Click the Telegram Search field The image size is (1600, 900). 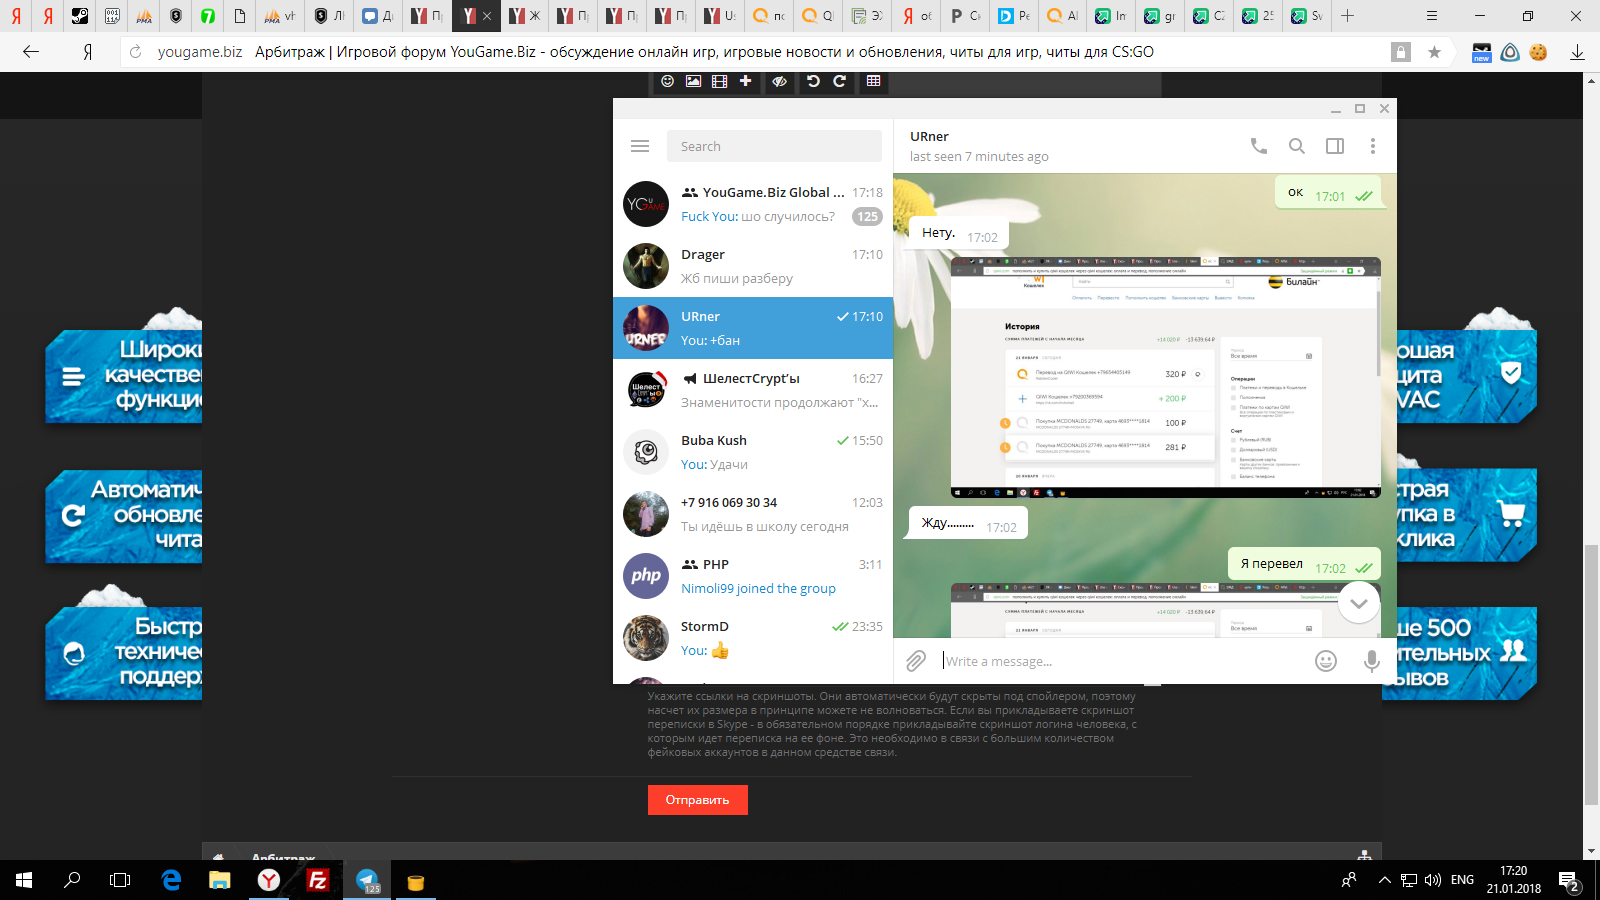click(773, 146)
